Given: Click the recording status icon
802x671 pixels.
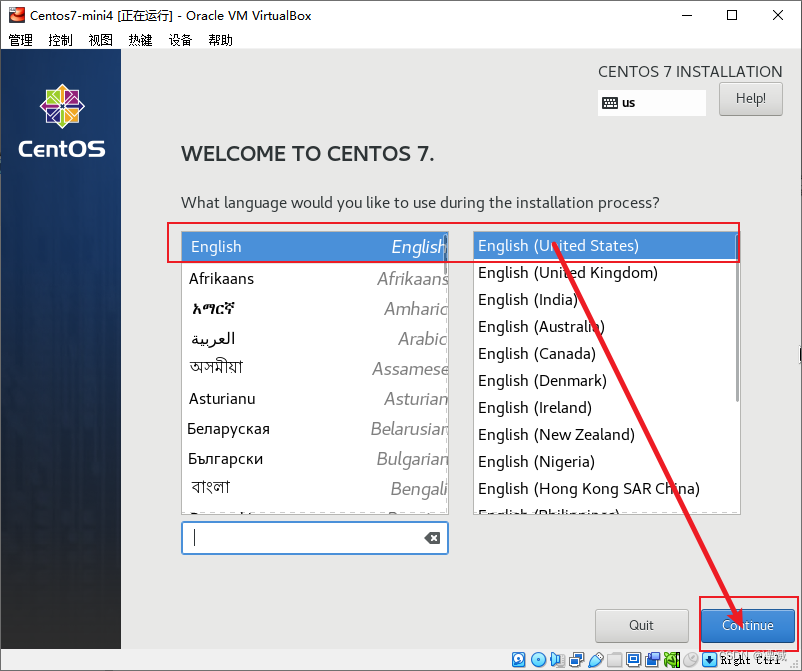Looking at the screenshot, I should (x=652, y=660).
